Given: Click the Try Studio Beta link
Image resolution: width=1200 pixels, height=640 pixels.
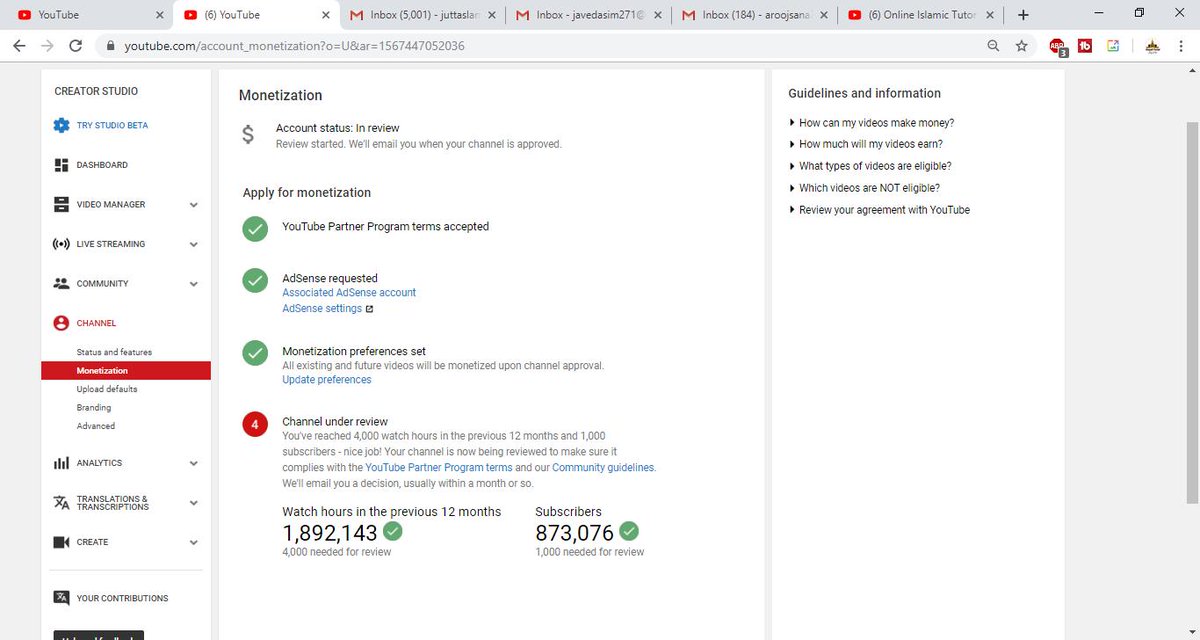Looking at the screenshot, I should coord(112,126).
